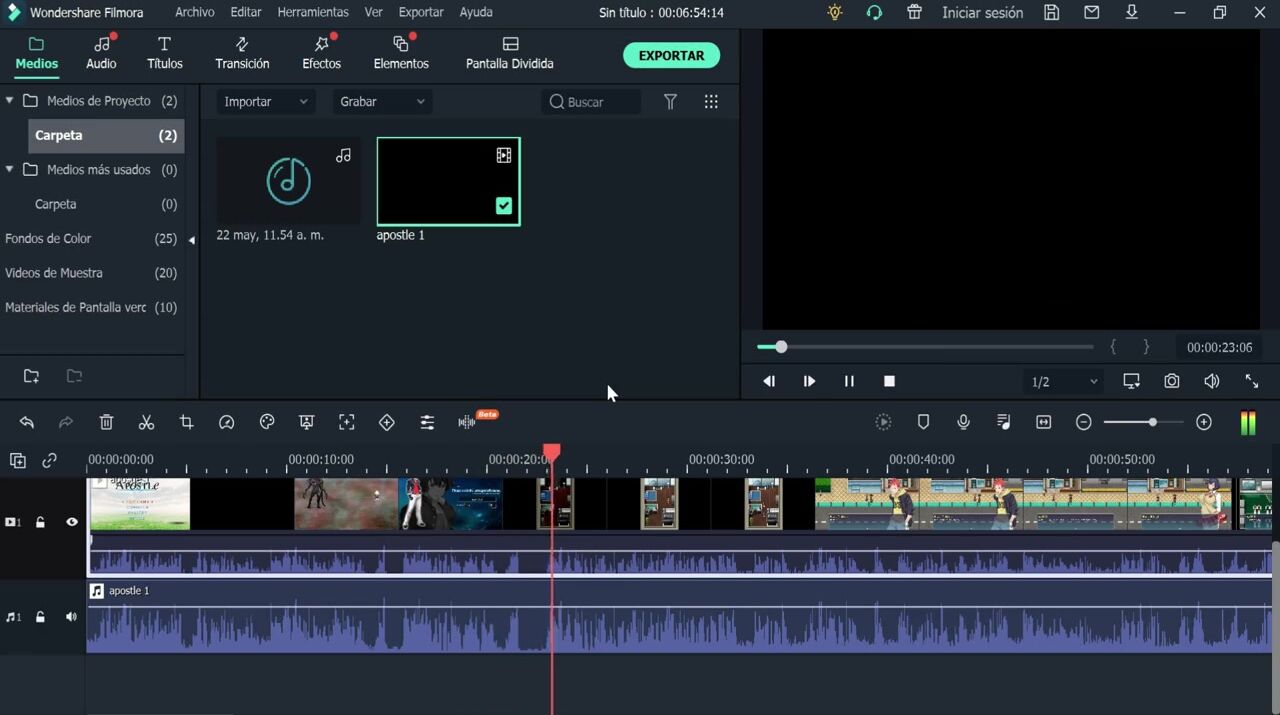Screen dimensions: 1280x715
Task: Record voiceover with the microphone icon
Action: click(963, 422)
